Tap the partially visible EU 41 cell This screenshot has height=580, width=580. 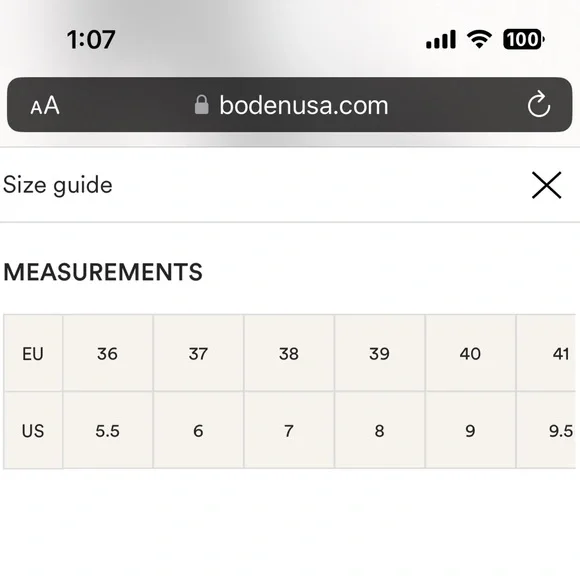(x=546, y=353)
